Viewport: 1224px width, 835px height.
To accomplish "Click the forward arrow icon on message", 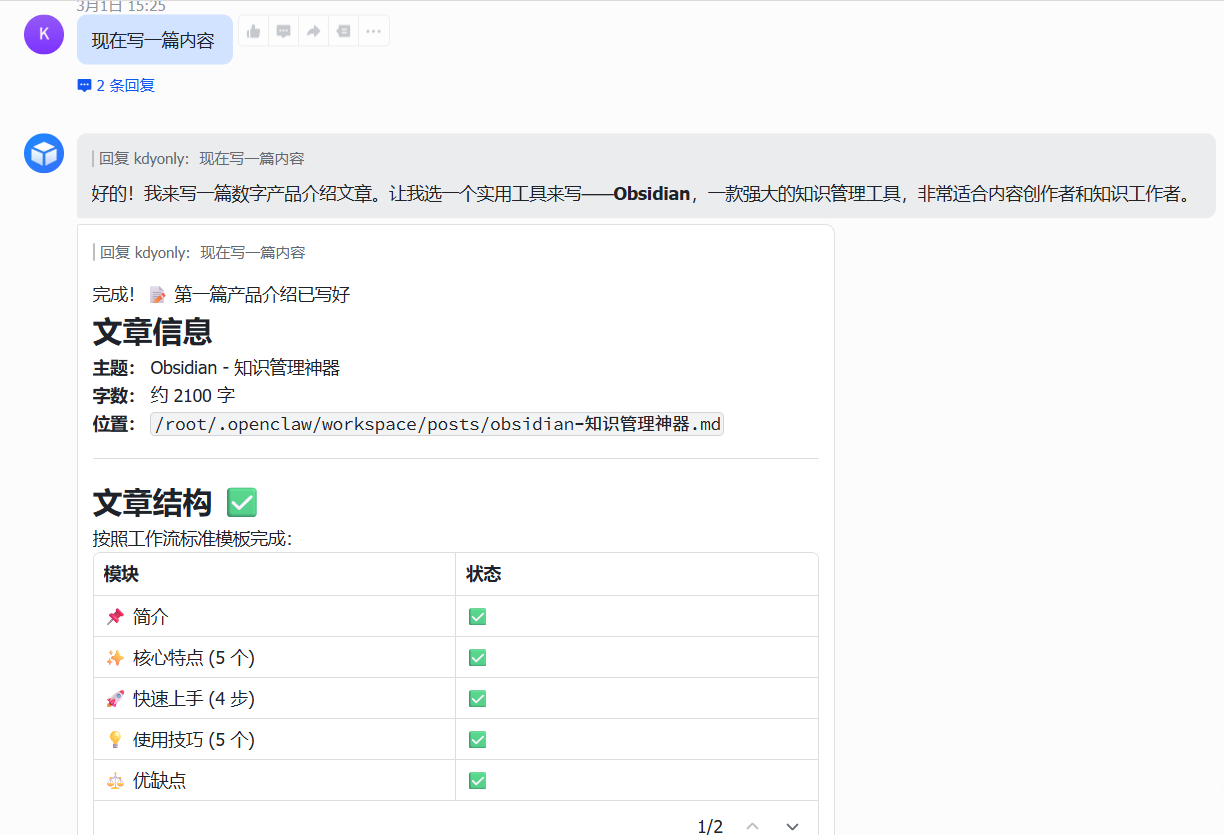I will (x=313, y=31).
